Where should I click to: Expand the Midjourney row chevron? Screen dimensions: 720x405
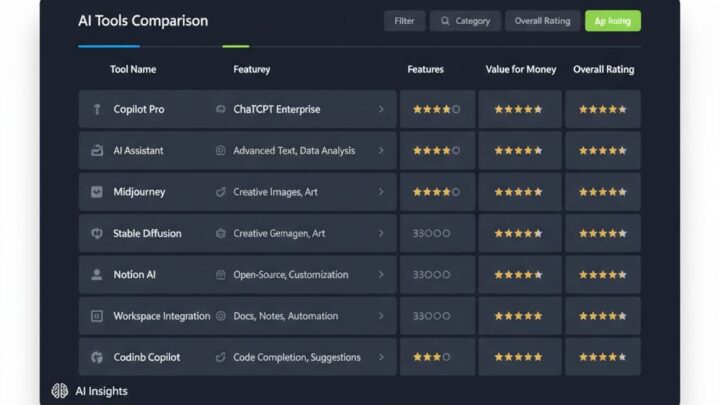[381, 192]
